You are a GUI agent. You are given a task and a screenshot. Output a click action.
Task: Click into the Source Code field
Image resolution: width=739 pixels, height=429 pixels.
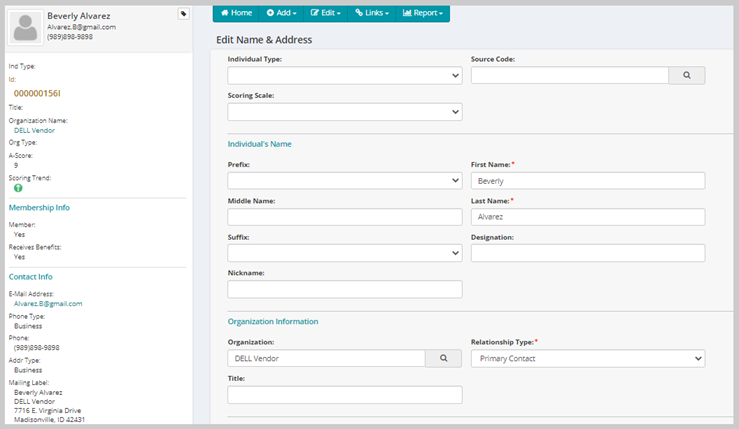pos(570,75)
